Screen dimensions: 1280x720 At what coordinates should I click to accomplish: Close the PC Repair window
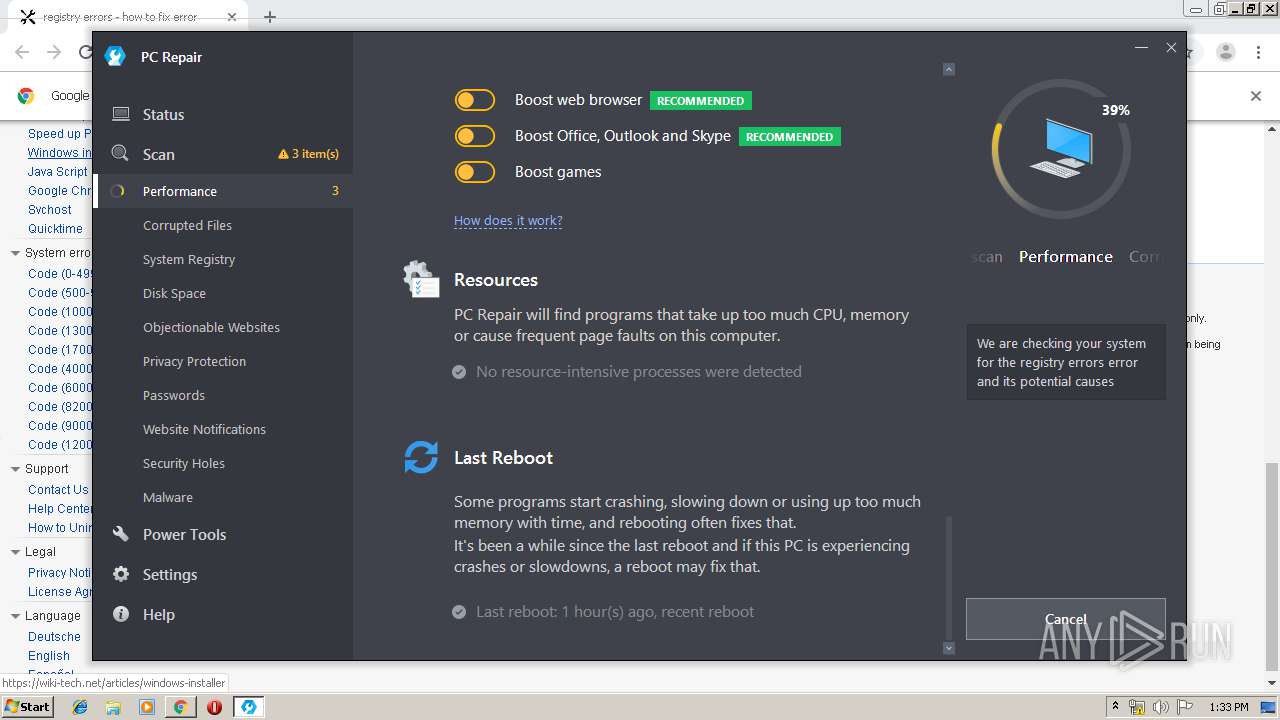tap(1171, 47)
